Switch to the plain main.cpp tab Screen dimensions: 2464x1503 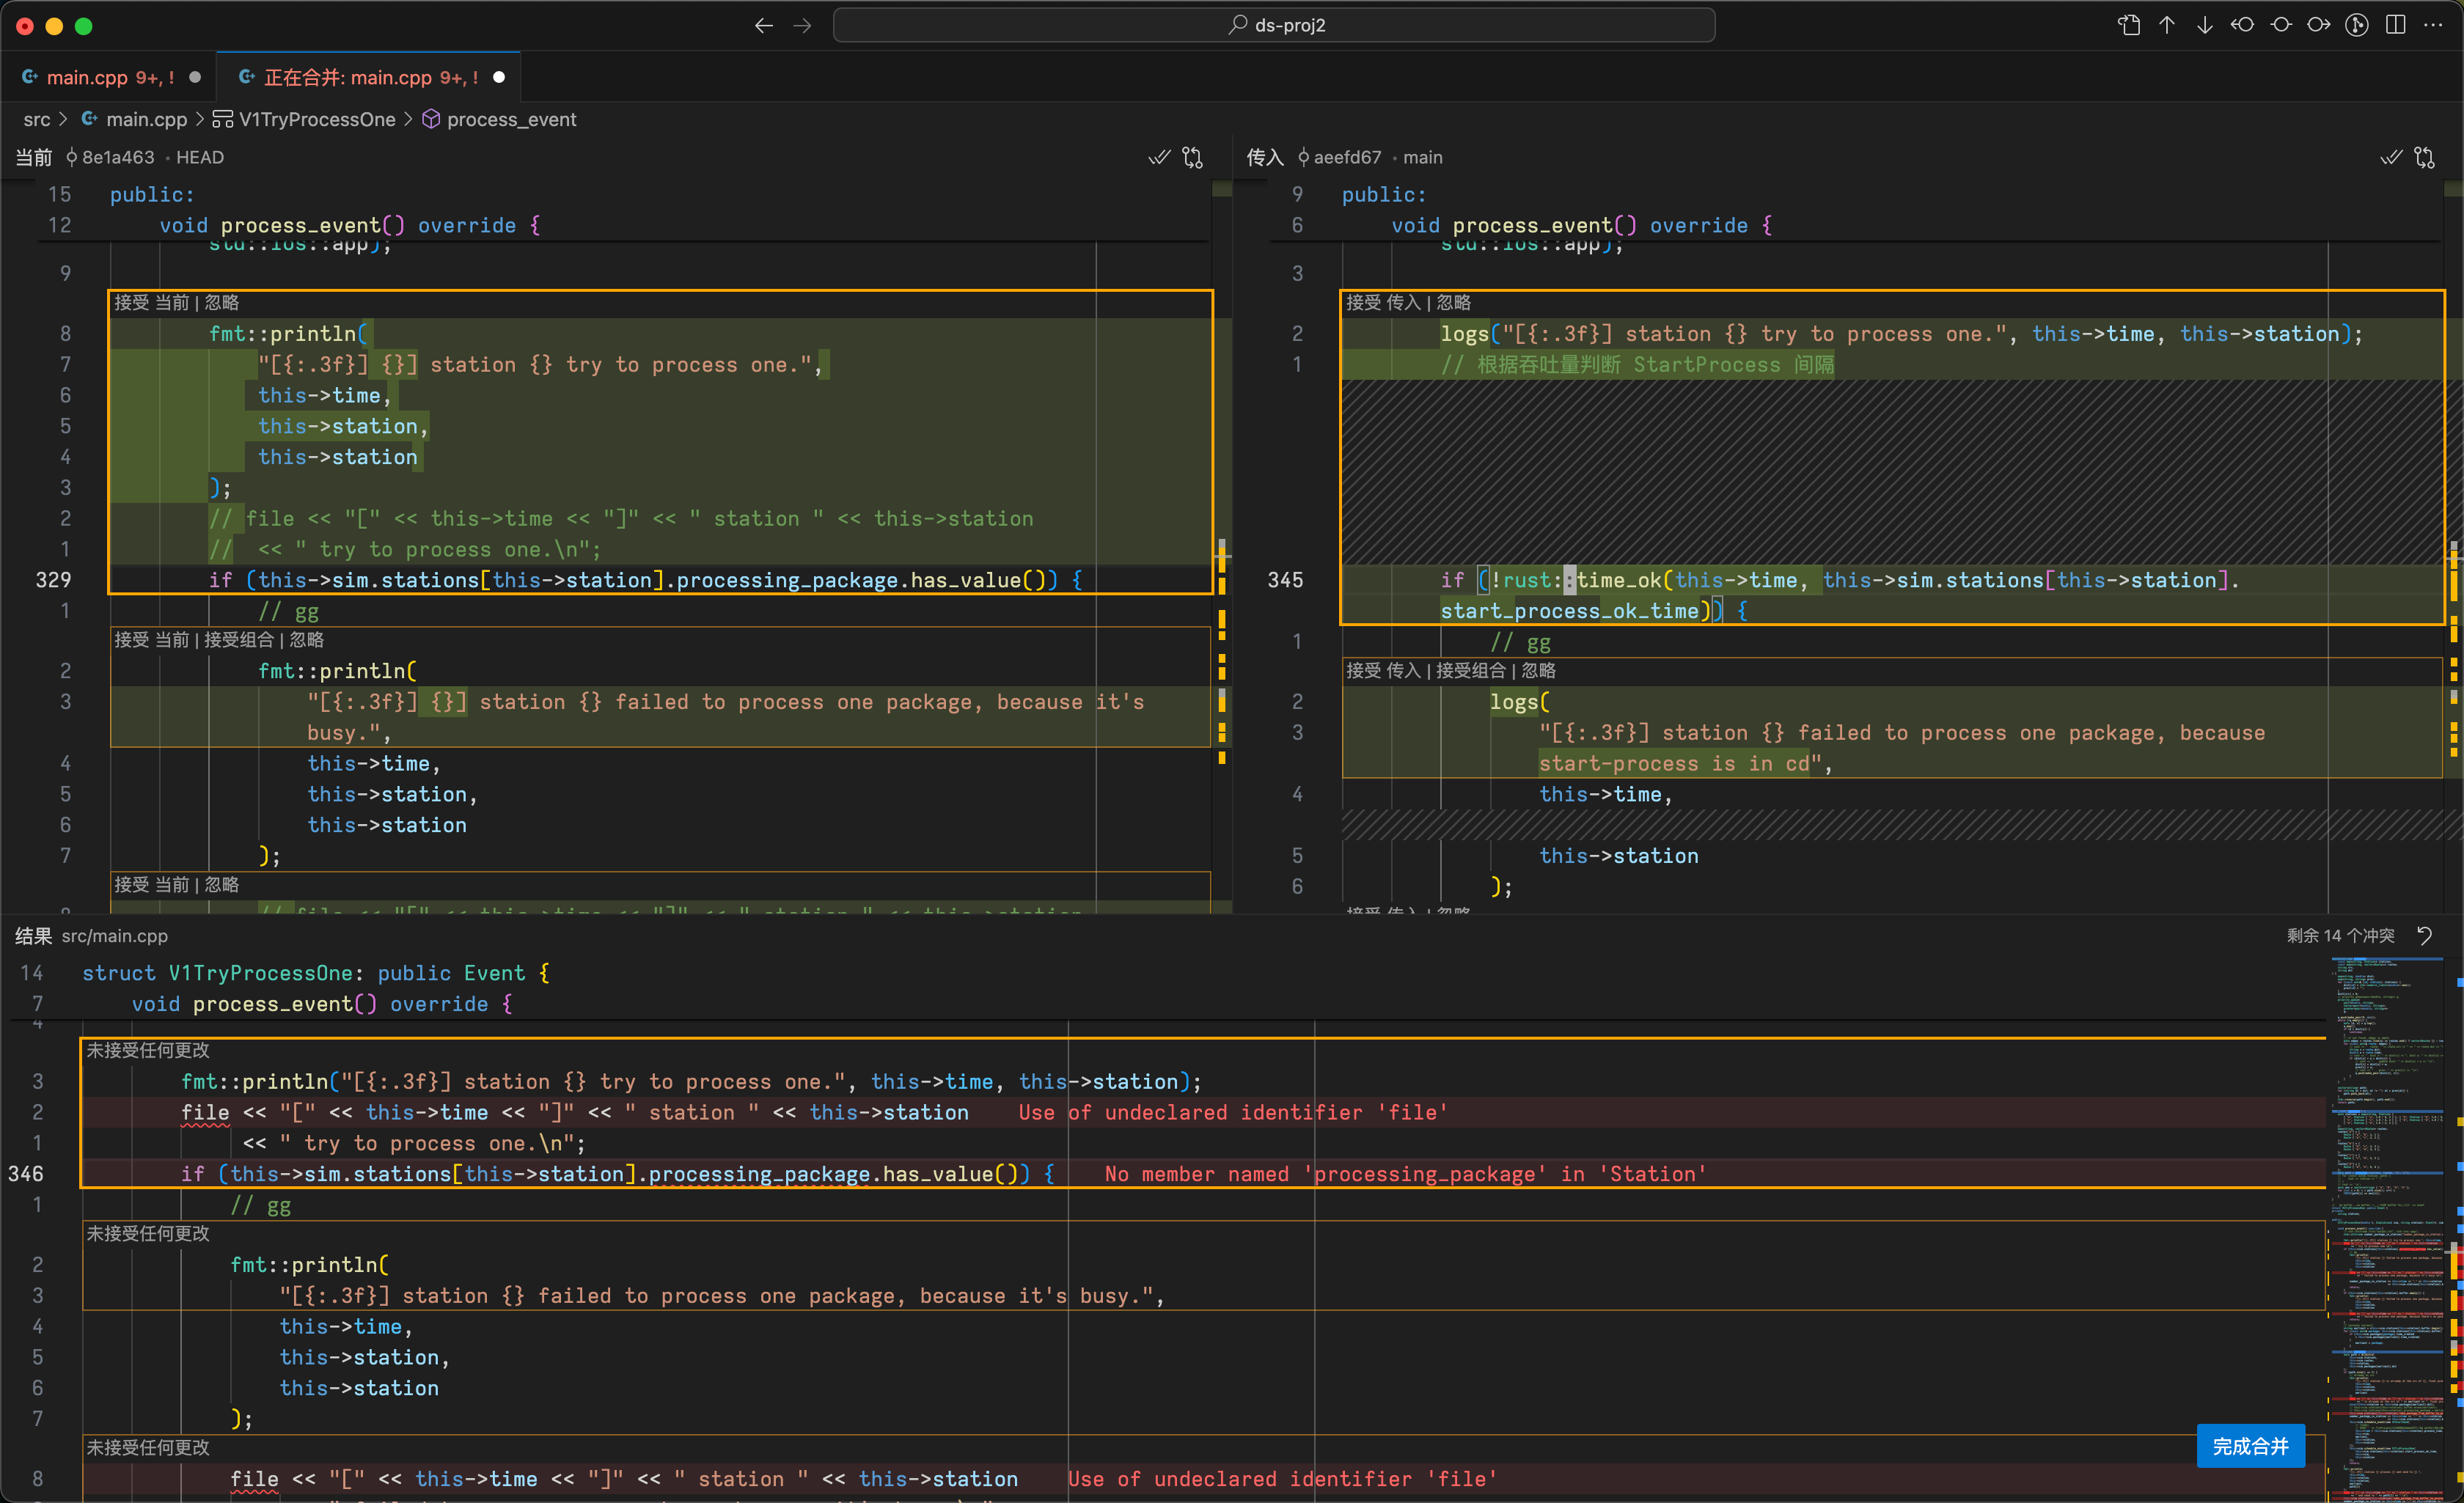pos(108,77)
